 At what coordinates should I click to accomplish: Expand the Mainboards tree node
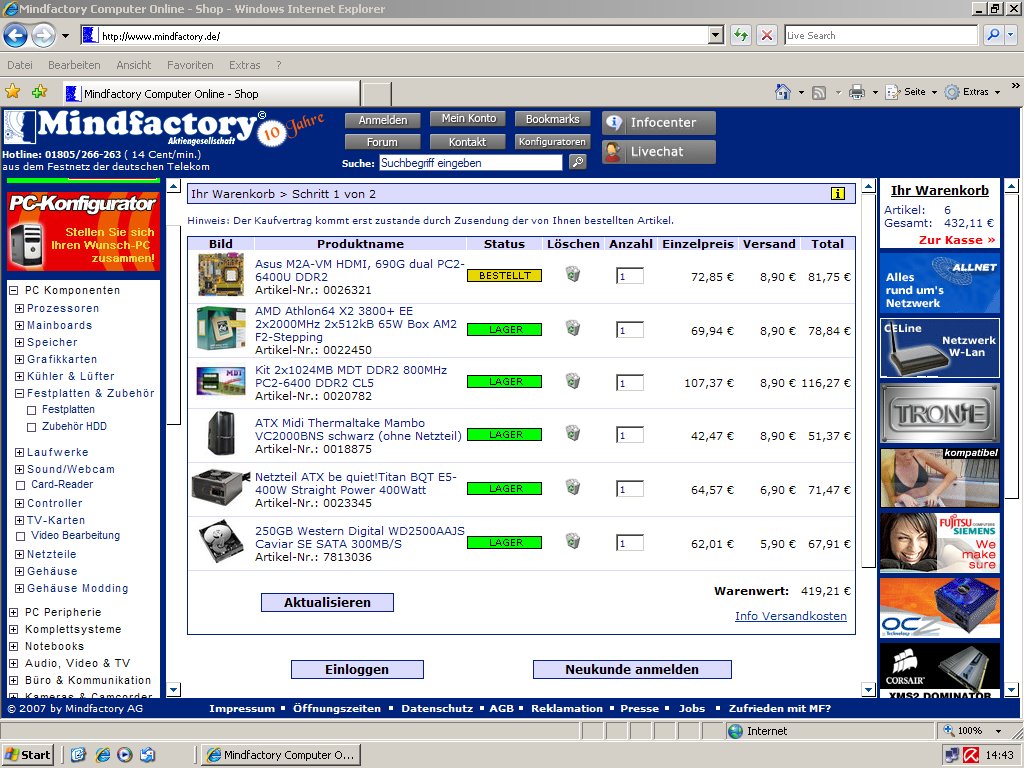tap(20, 325)
